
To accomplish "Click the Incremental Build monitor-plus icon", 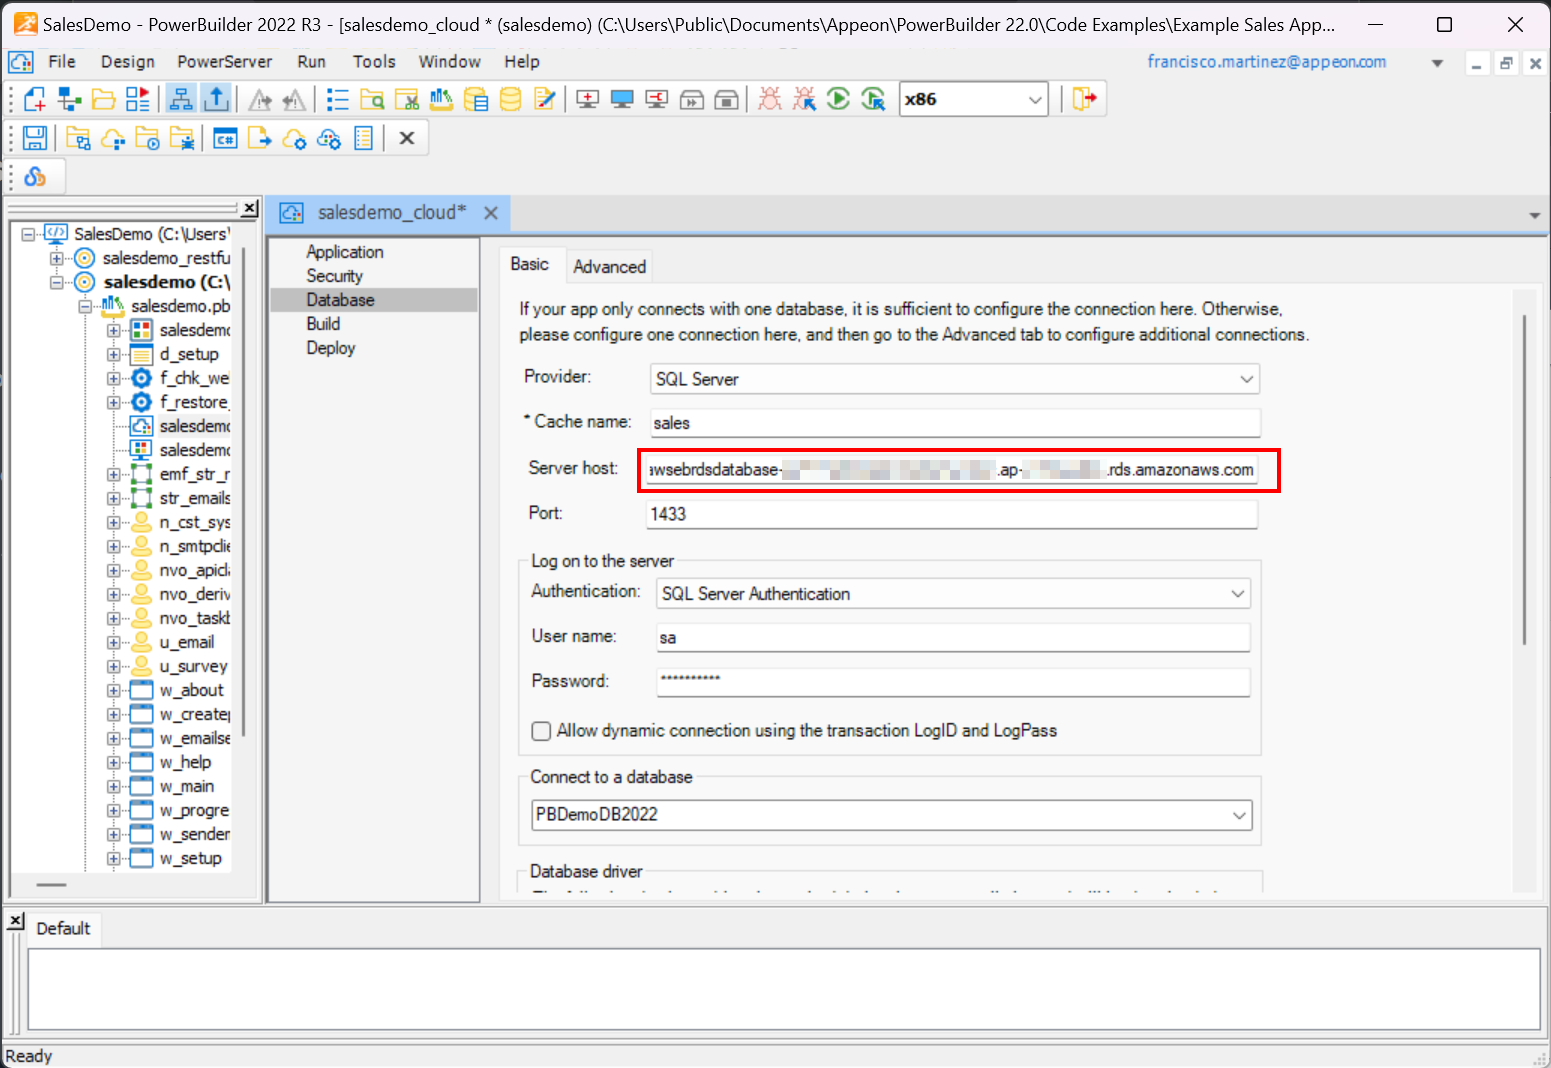I will pyautogui.click(x=588, y=99).
